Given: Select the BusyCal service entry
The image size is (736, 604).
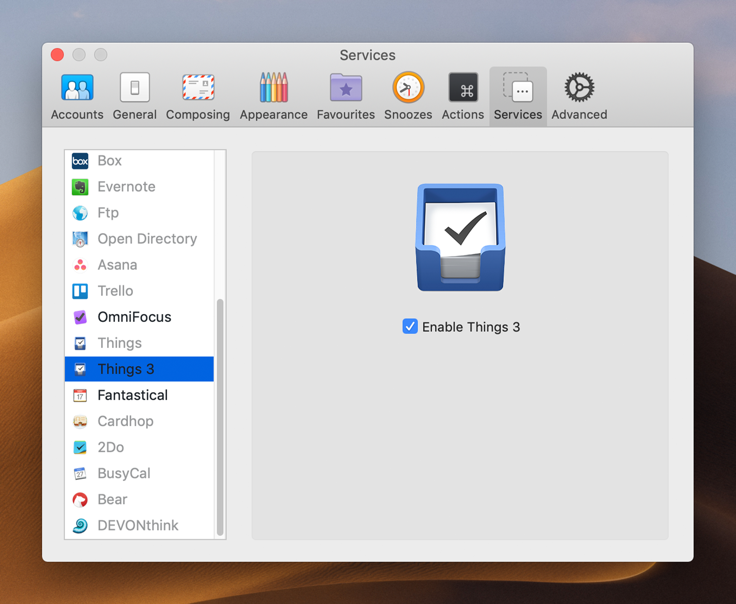Looking at the screenshot, I should tap(139, 474).
